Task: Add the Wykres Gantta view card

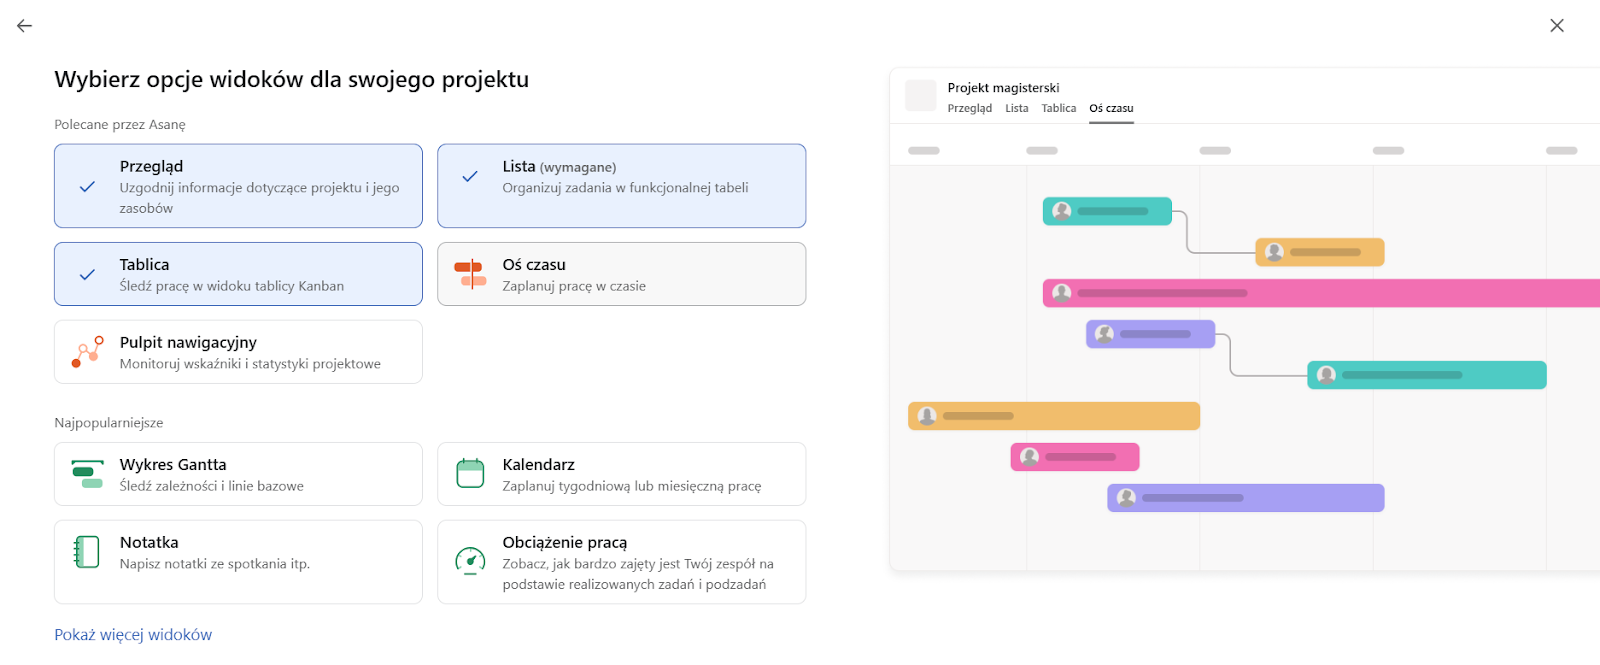Action: 238,474
